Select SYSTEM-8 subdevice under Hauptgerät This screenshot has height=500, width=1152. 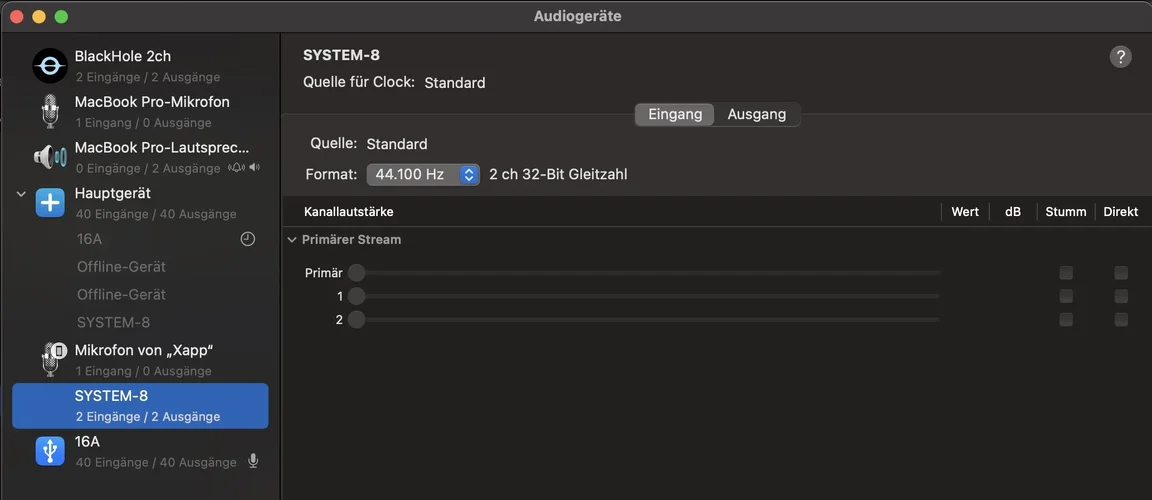(x=113, y=322)
